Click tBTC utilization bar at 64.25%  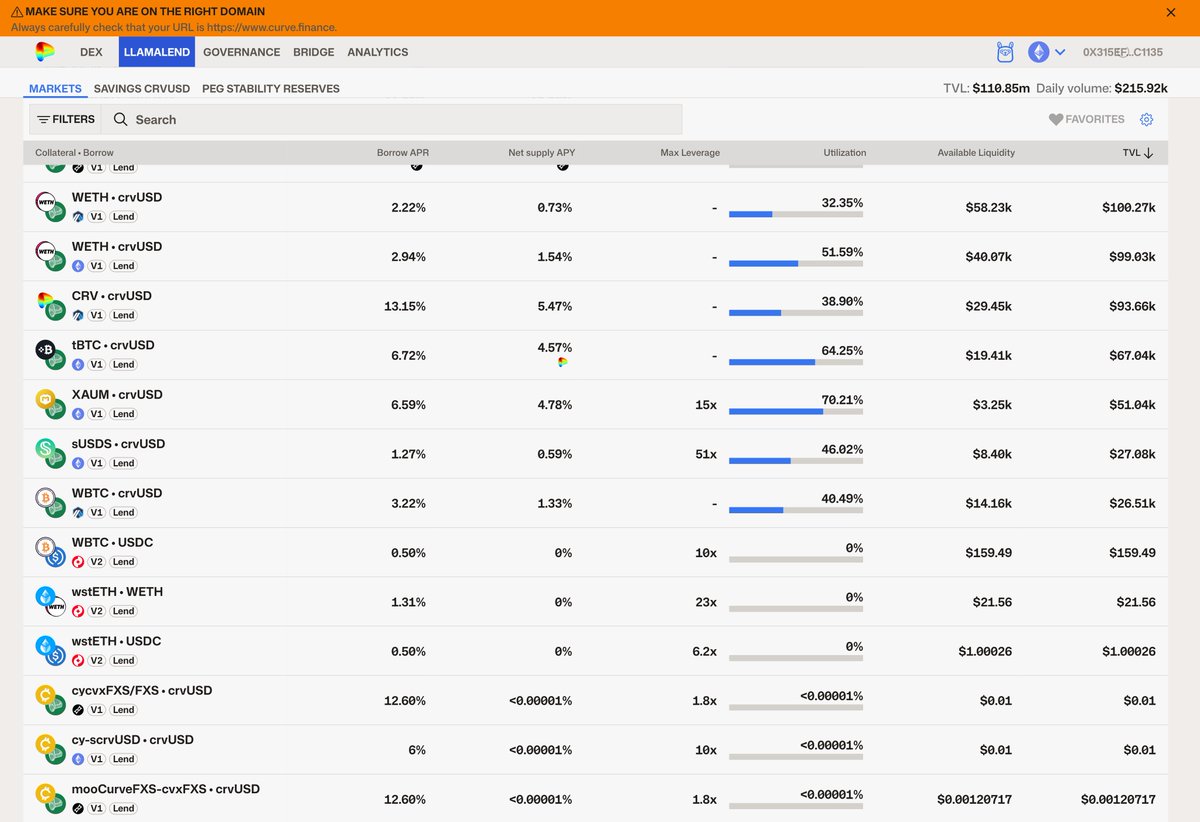click(796, 362)
